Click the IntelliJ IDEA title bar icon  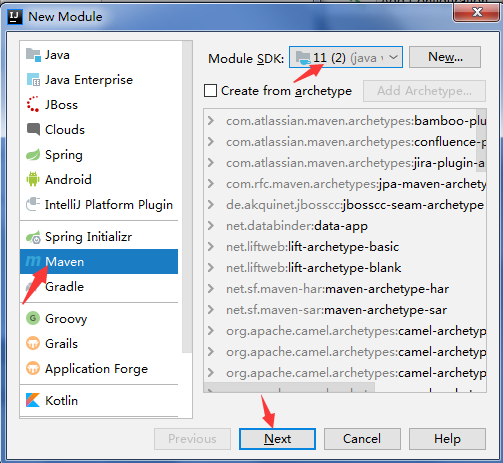(x=15, y=17)
